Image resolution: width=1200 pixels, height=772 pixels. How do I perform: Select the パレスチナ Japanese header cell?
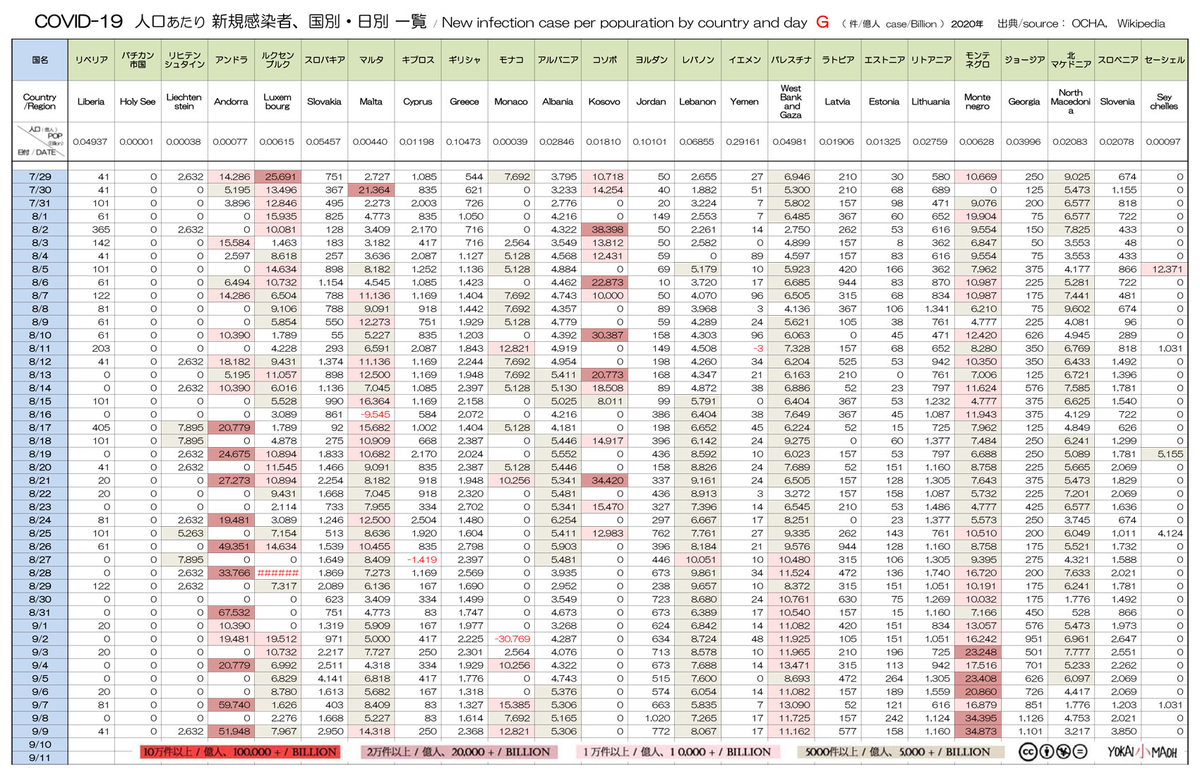click(x=791, y=60)
